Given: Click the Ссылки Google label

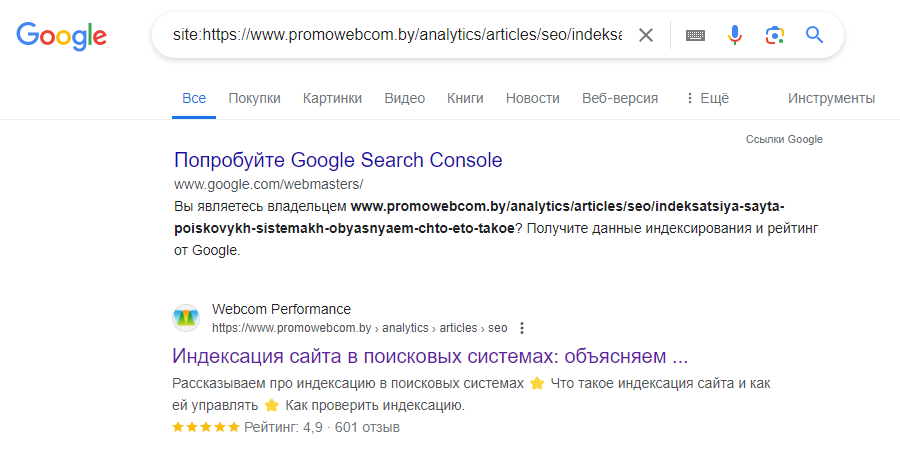Looking at the screenshot, I should pyautogui.click(x=784, y=139).
